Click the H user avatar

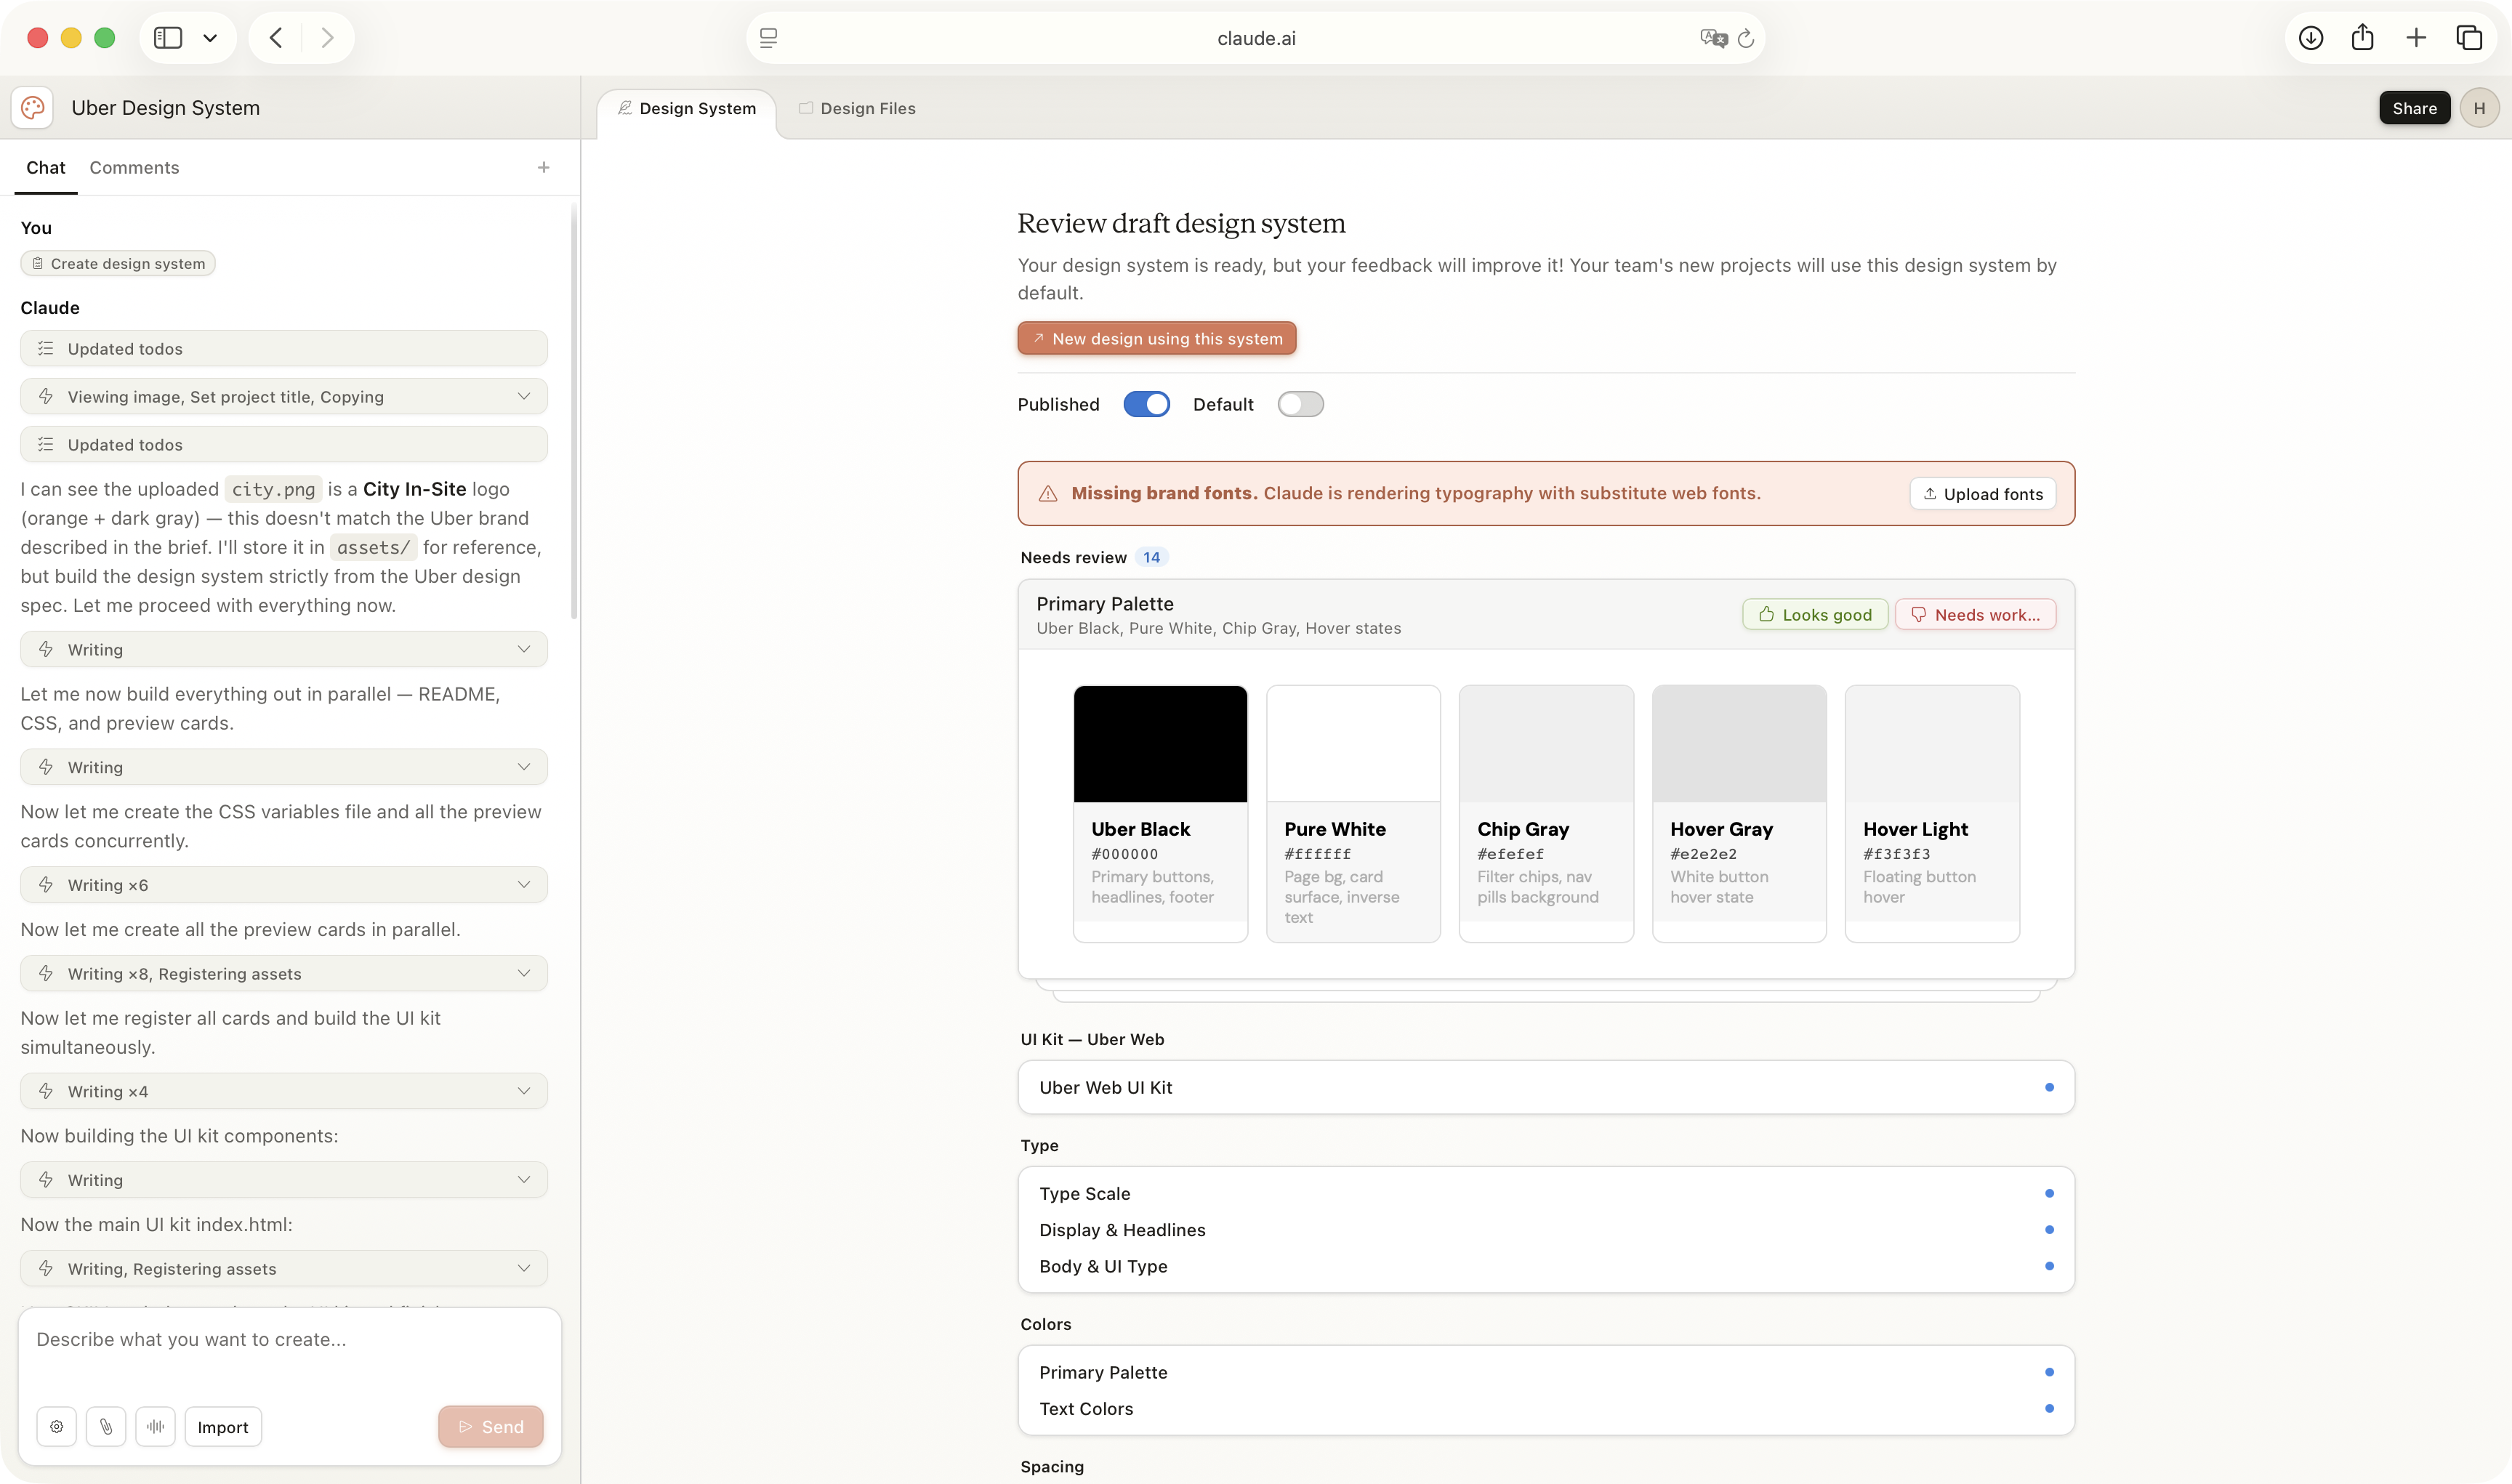pyautogui.click(x=2479, y=108)
